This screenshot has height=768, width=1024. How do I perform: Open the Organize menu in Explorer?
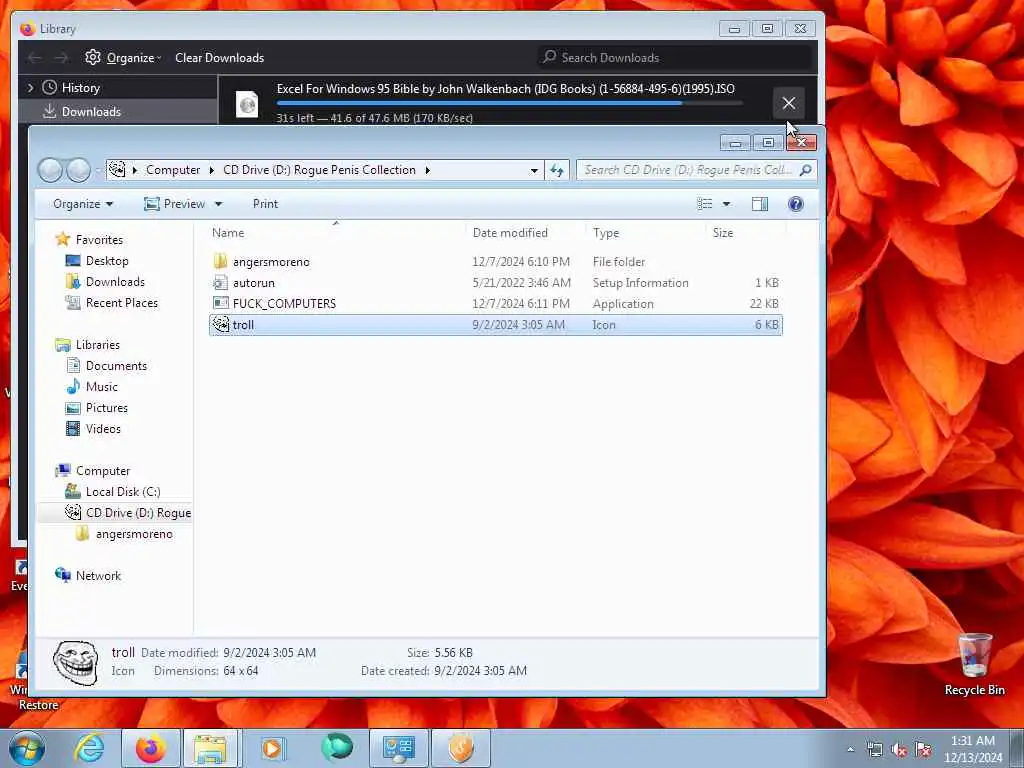[x=83, y=204]
